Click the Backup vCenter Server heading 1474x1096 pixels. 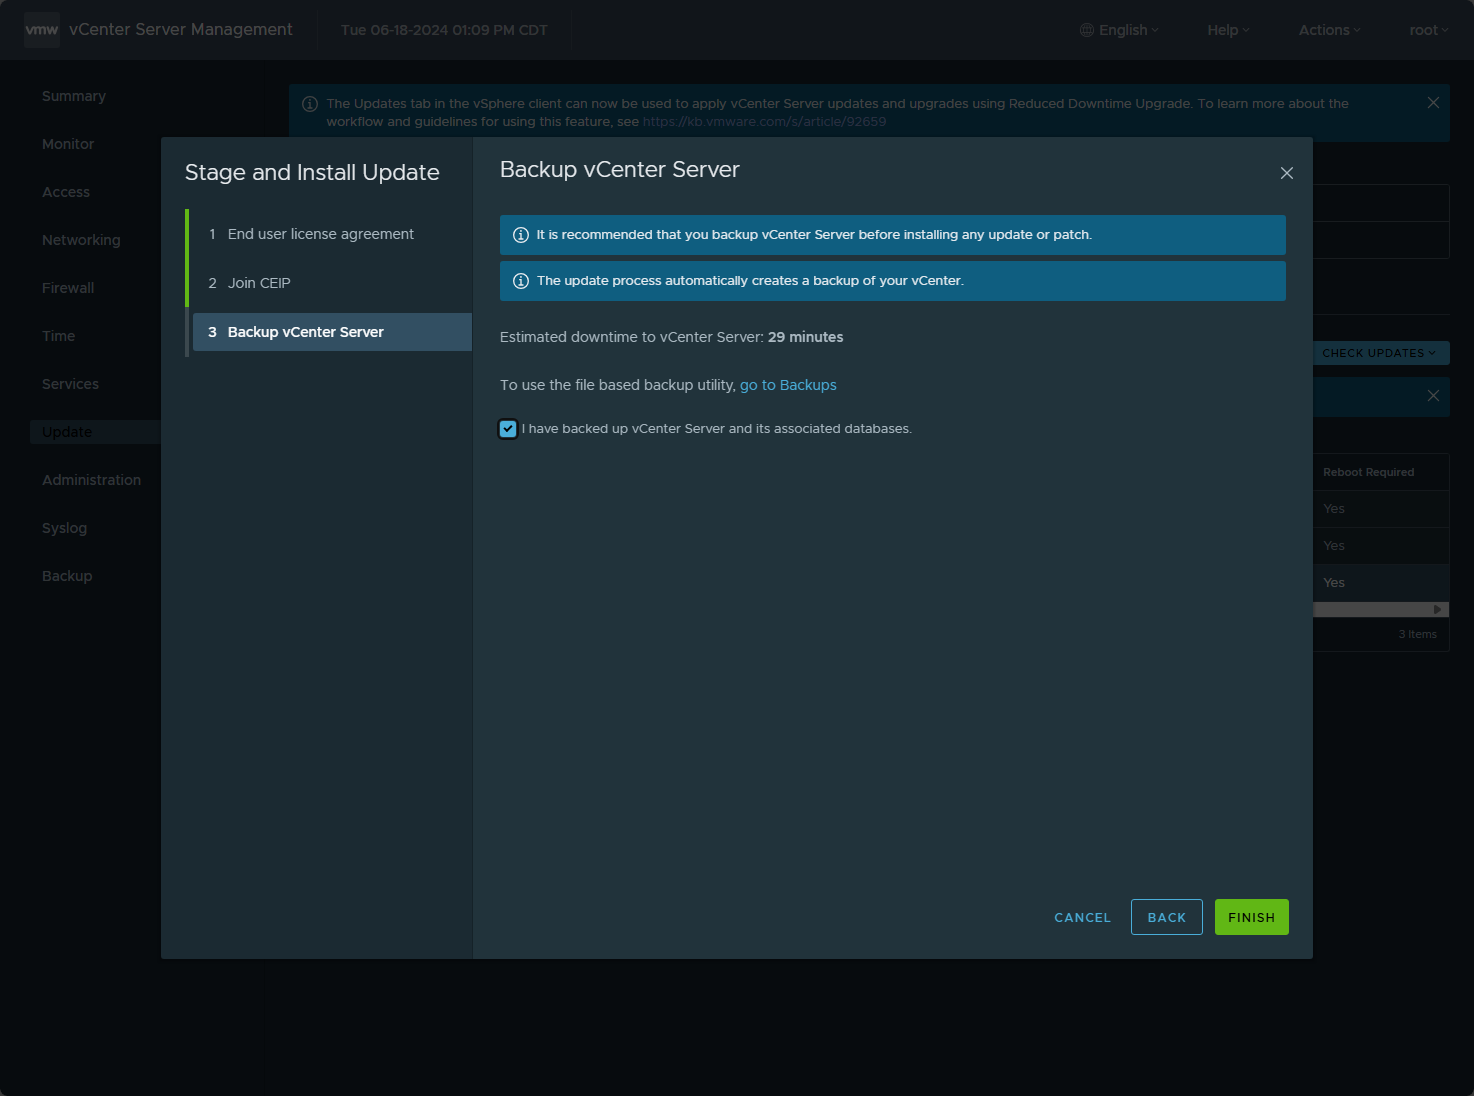tap(620, 170)
